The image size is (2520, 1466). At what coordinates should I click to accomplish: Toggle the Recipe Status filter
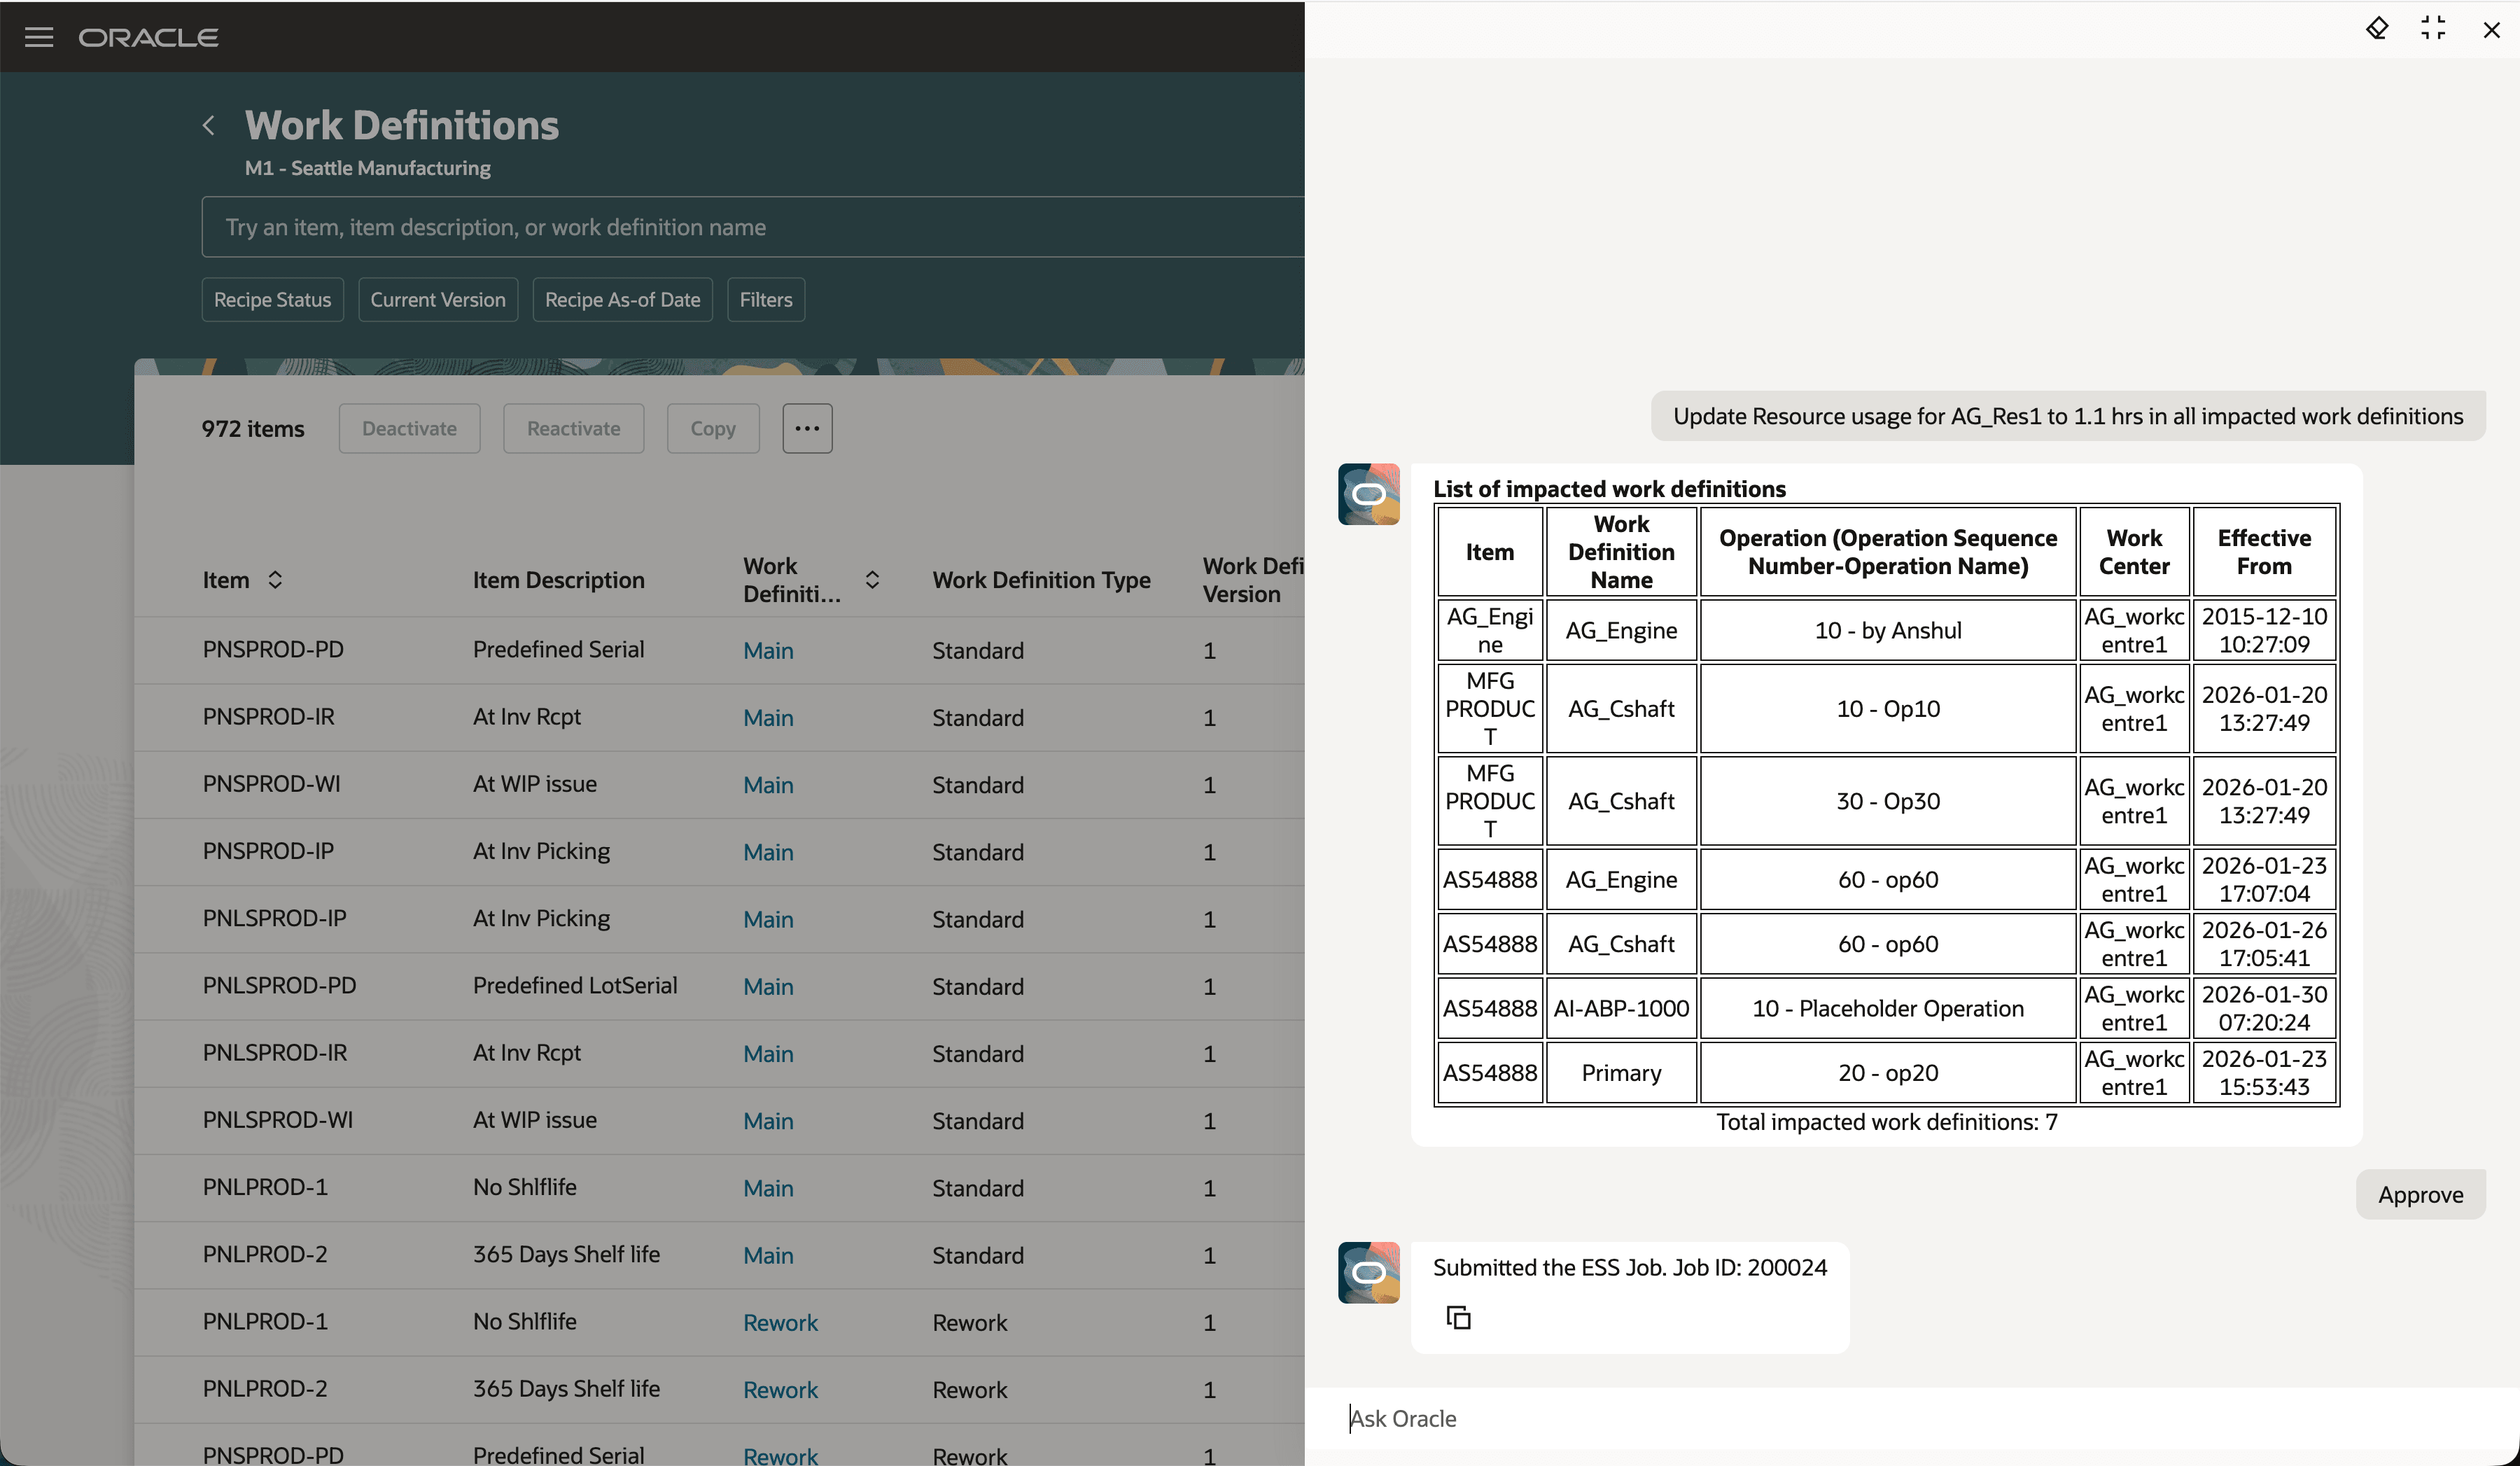272,299
